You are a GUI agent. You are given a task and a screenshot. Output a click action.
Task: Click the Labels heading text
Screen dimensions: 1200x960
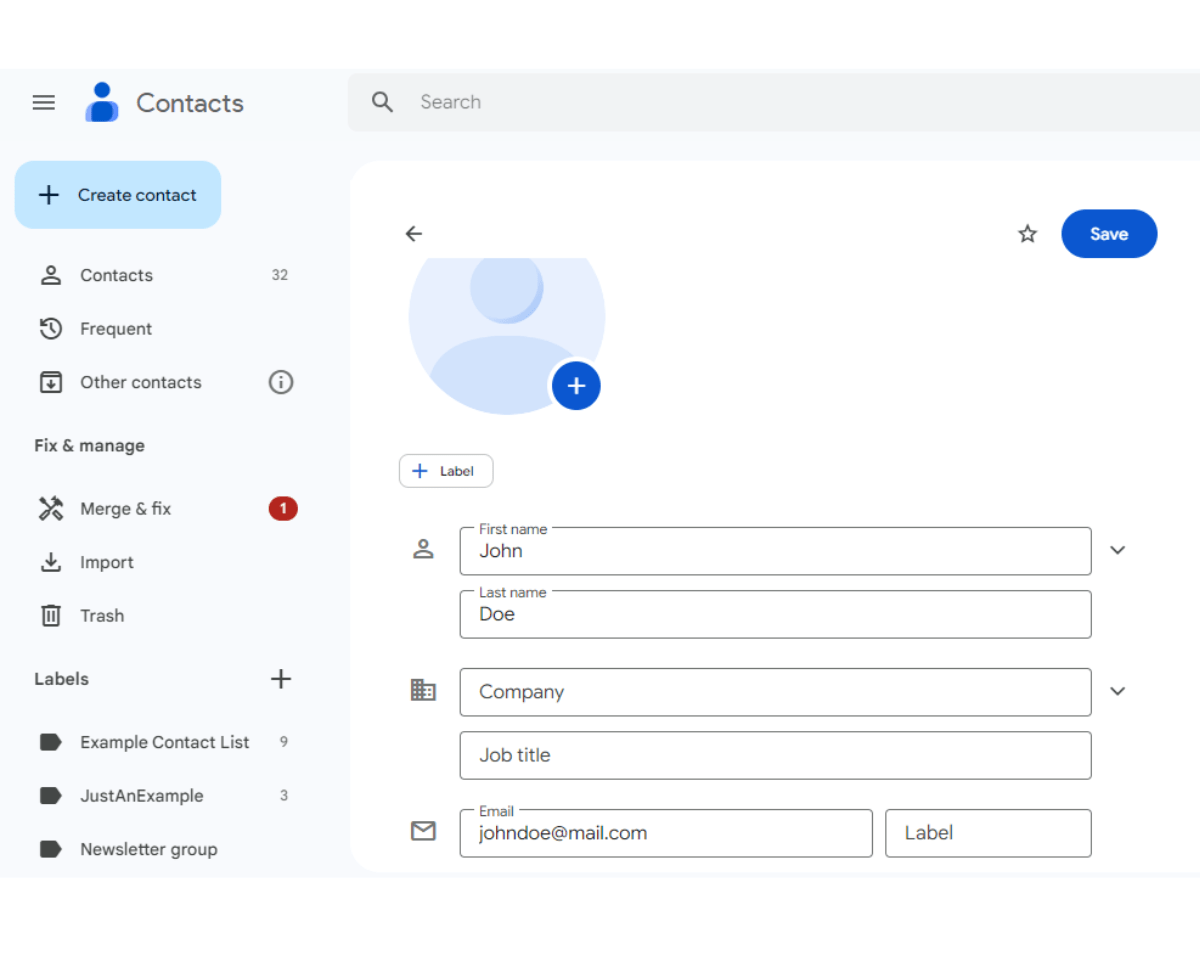click(61, 679)
